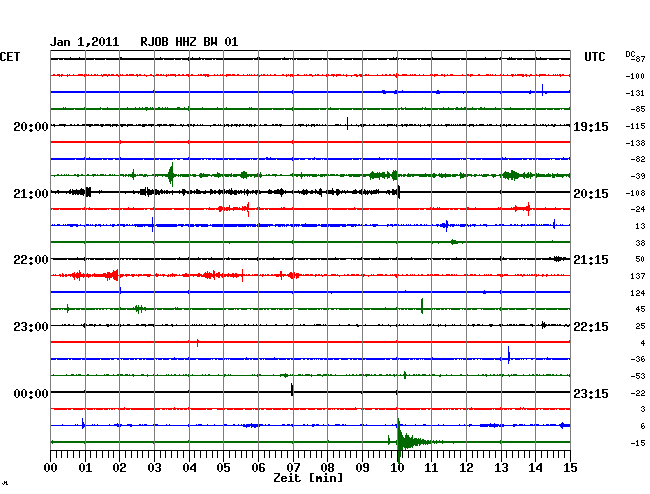Select DC offset value "38"
This screenshot has width=650, height=494.
point(640,243)
